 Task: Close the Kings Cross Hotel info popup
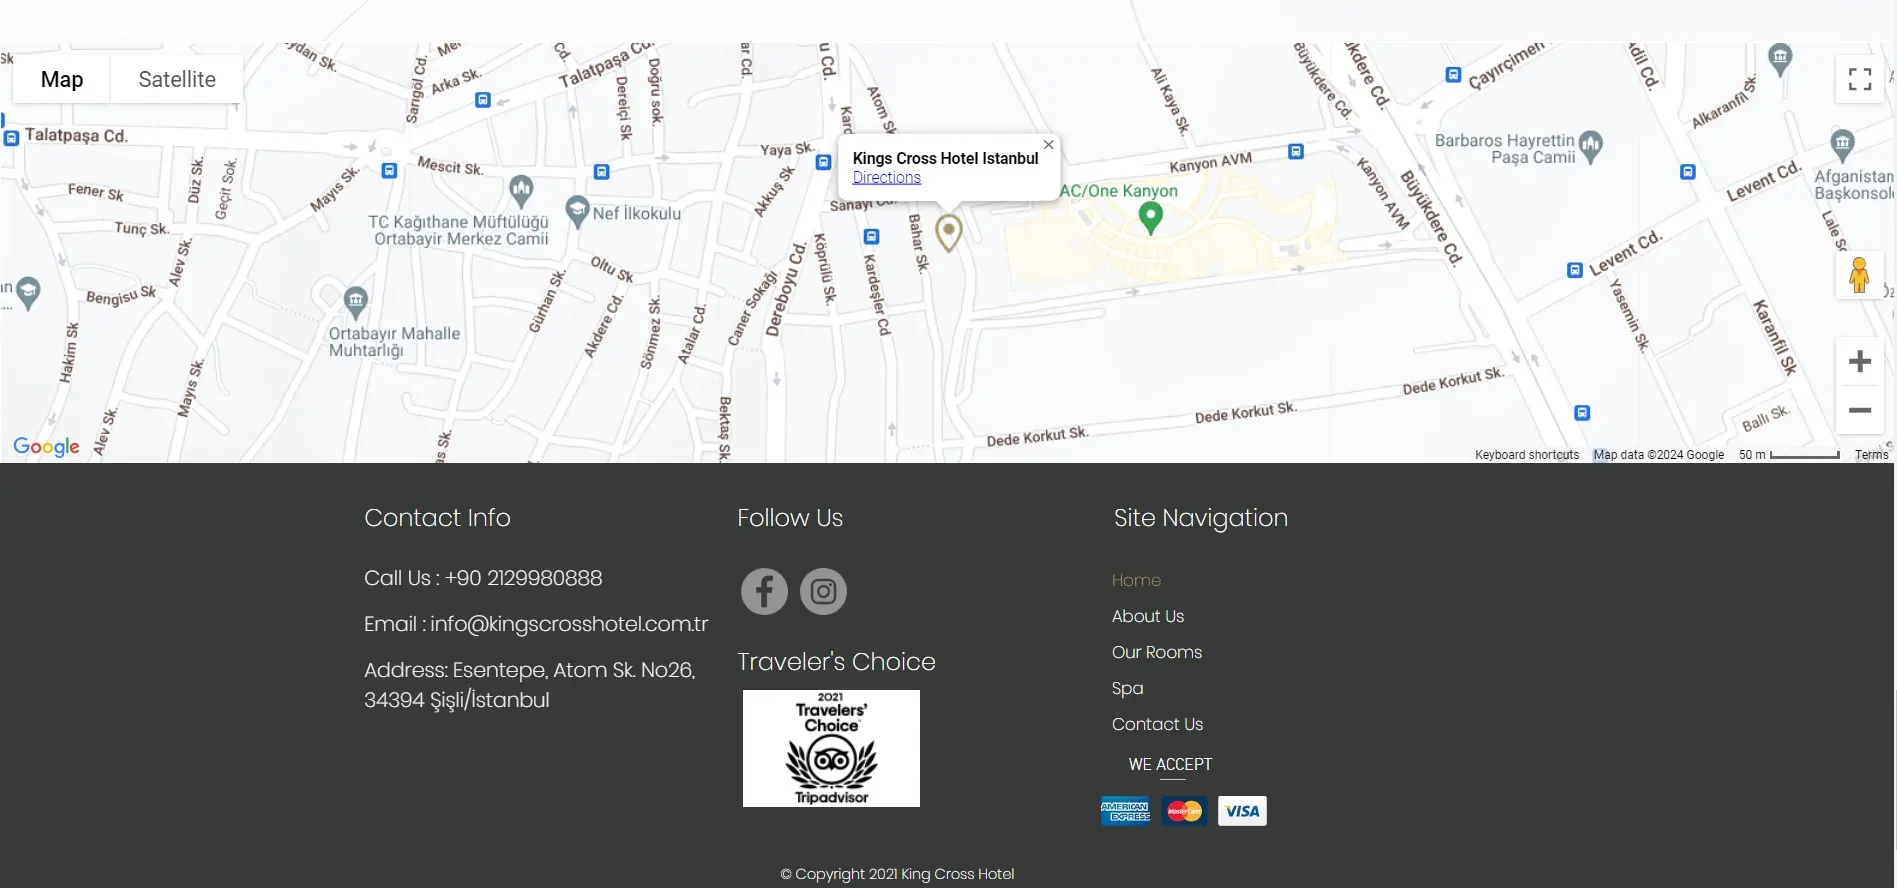coord(1048,145)
